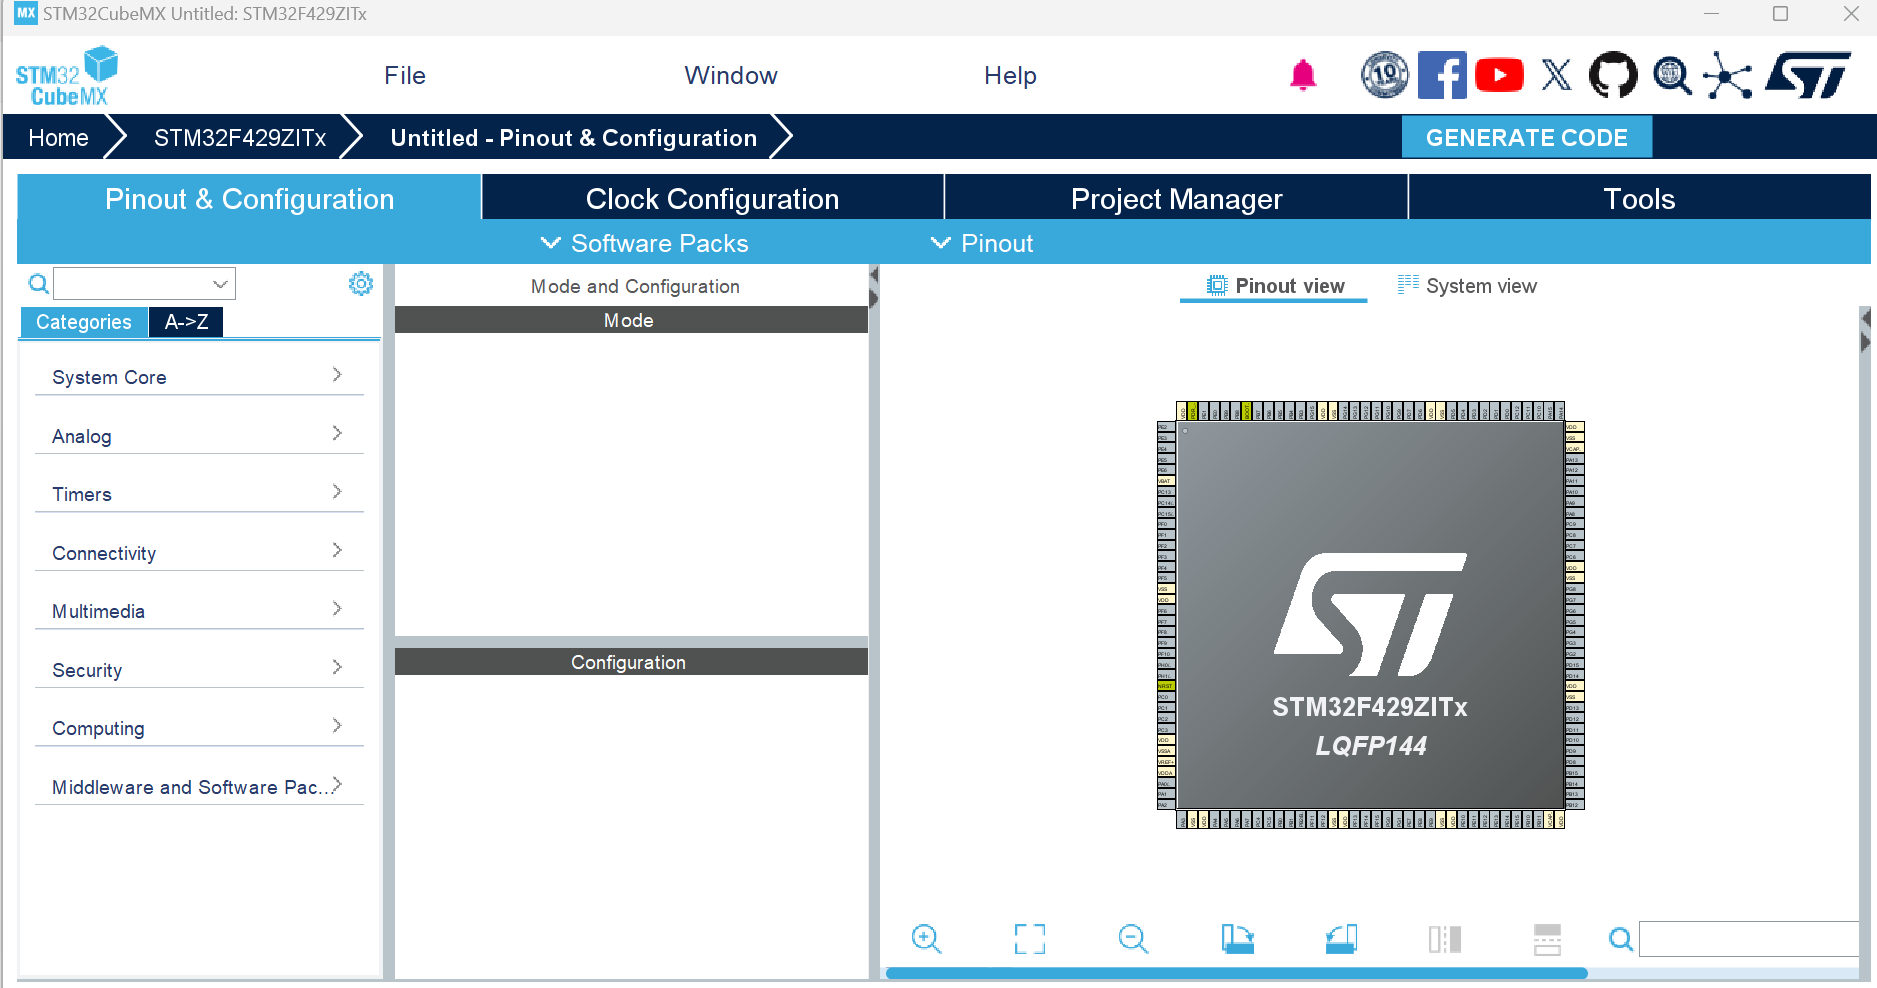Open the ST Wiki search icon

tap(1671, 74)
